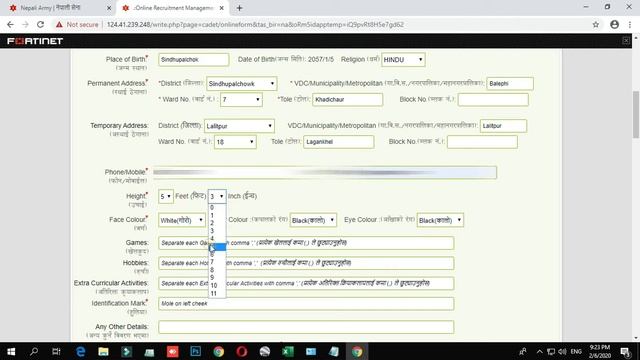Screen dimensions: 640x360
Task: Click Temporary VDC/Municipality field Lalitpur
Action: click(x=503, y=126)
